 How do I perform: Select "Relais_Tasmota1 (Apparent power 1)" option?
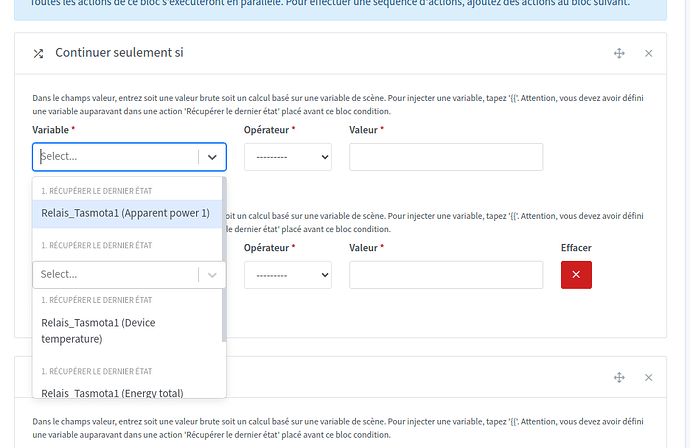(x=126, y=213)
